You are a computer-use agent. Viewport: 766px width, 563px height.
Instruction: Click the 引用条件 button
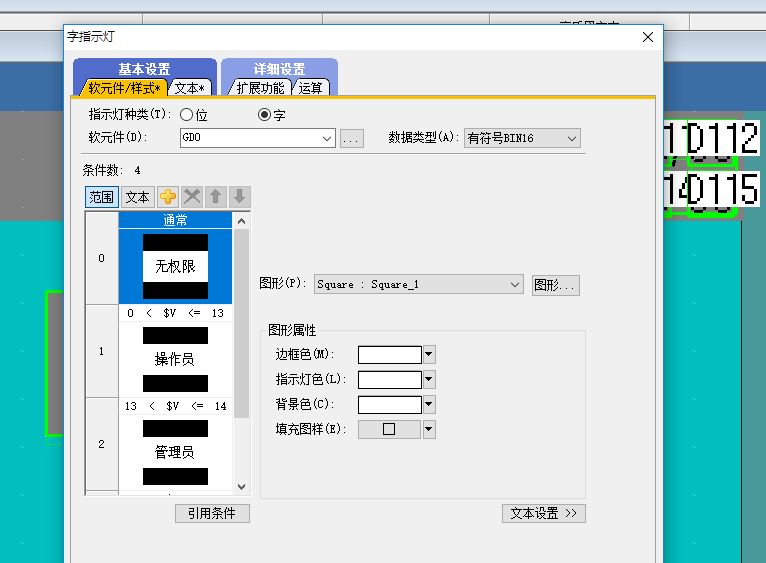pyautogui.click(x=212, y=513)
